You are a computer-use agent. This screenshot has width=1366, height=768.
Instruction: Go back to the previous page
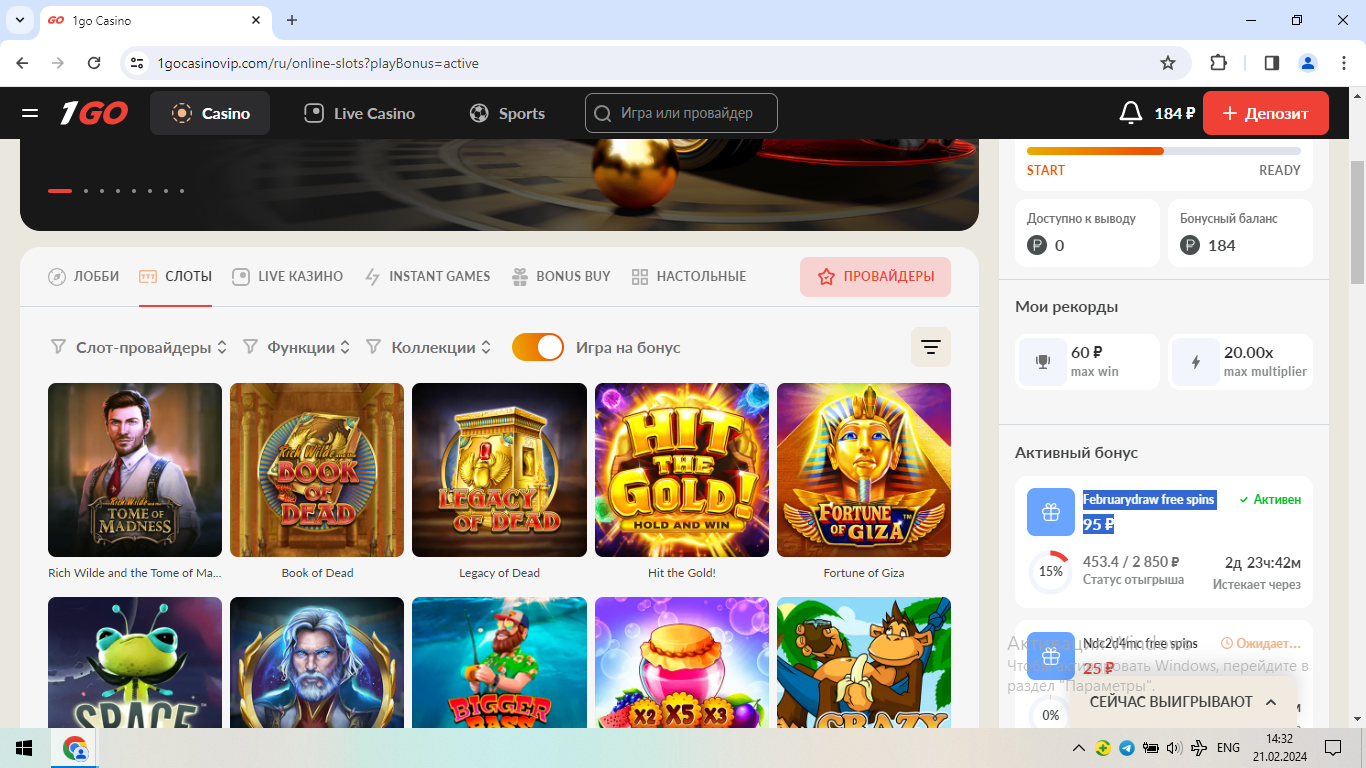point(22,63)
